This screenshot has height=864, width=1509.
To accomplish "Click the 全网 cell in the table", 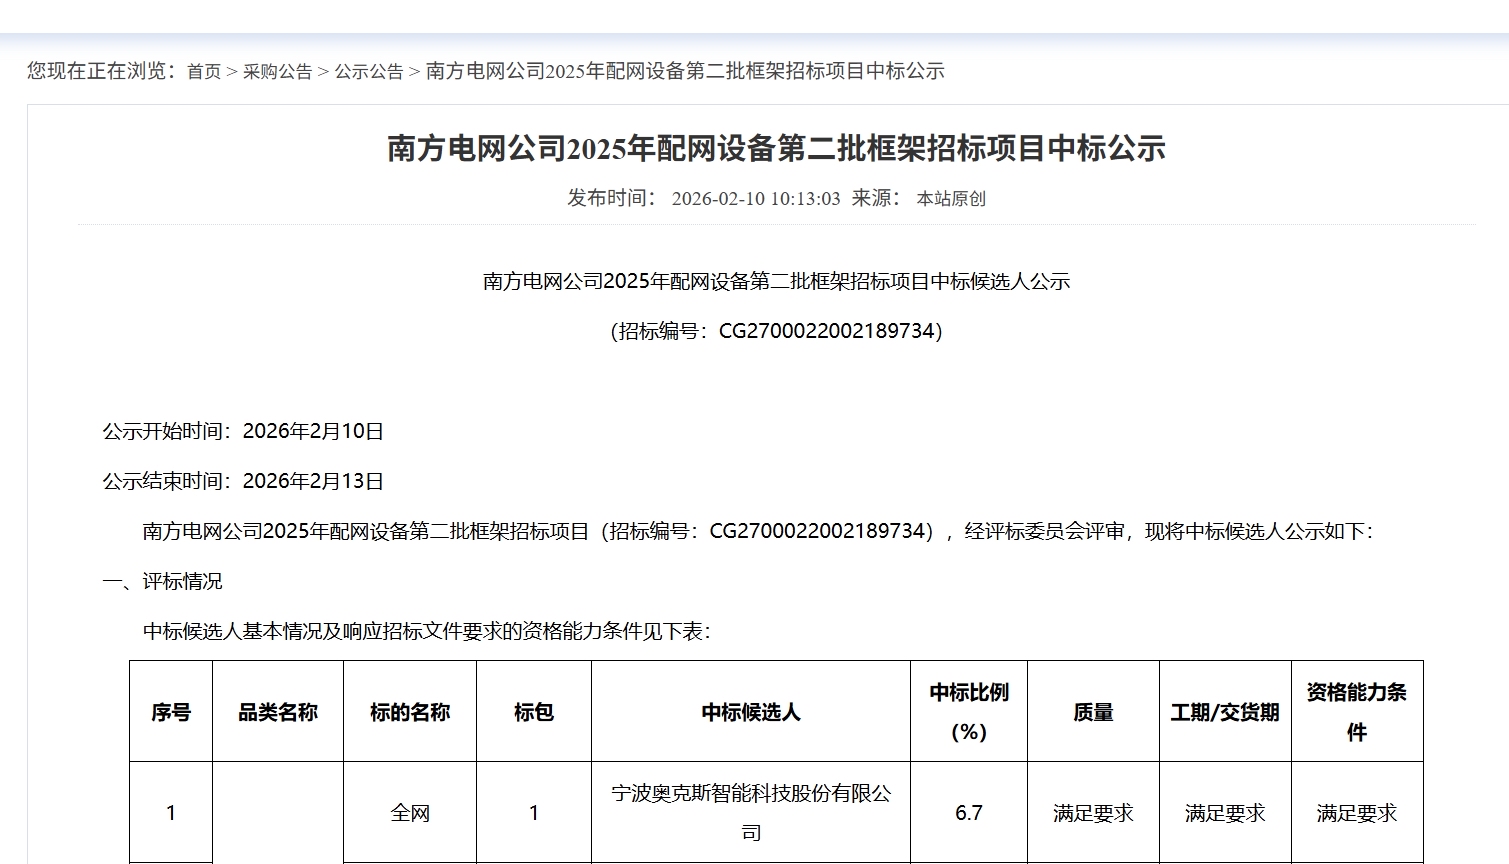I will (x=410, y=813).
